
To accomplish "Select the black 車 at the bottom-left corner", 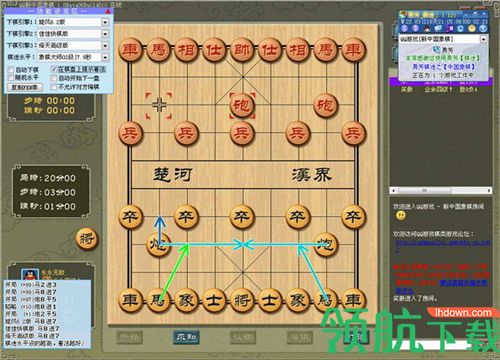I will click(x=130, y=300).
